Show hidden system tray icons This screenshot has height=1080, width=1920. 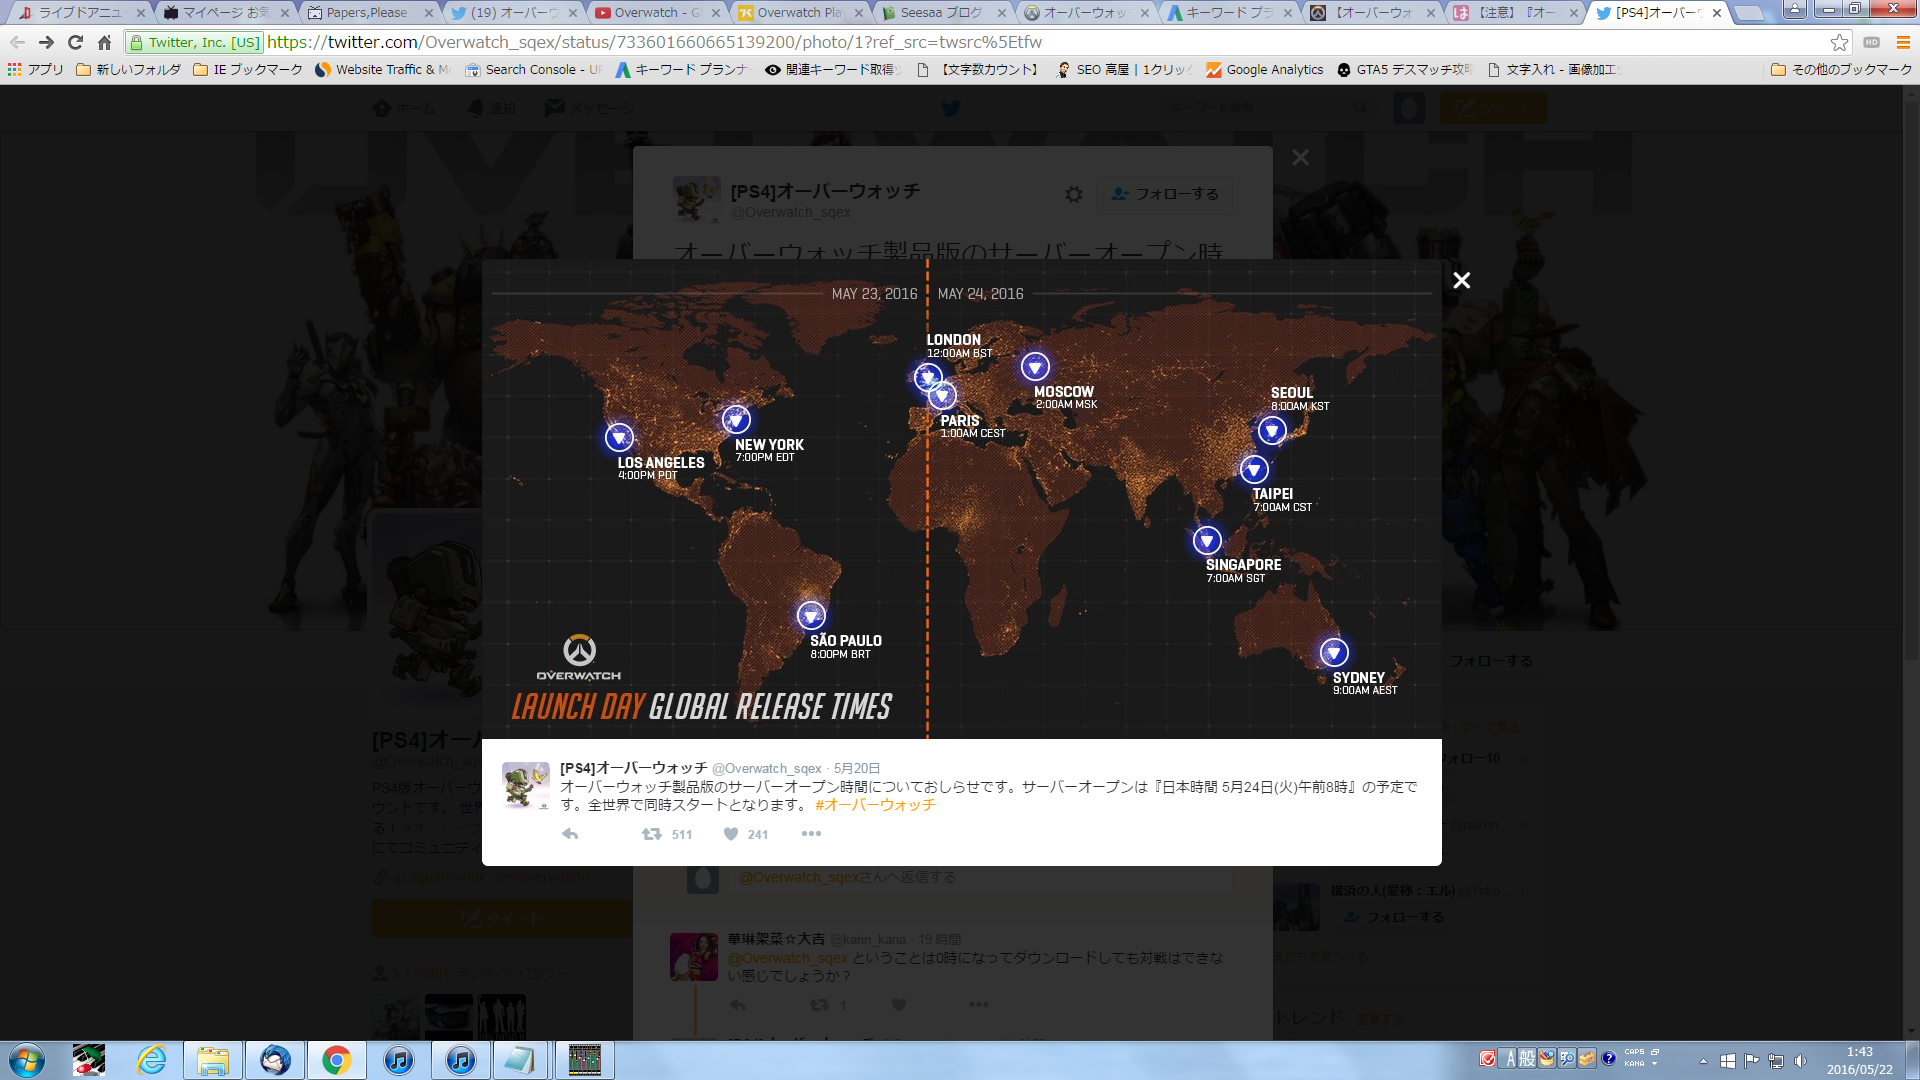(1703, 1061)
